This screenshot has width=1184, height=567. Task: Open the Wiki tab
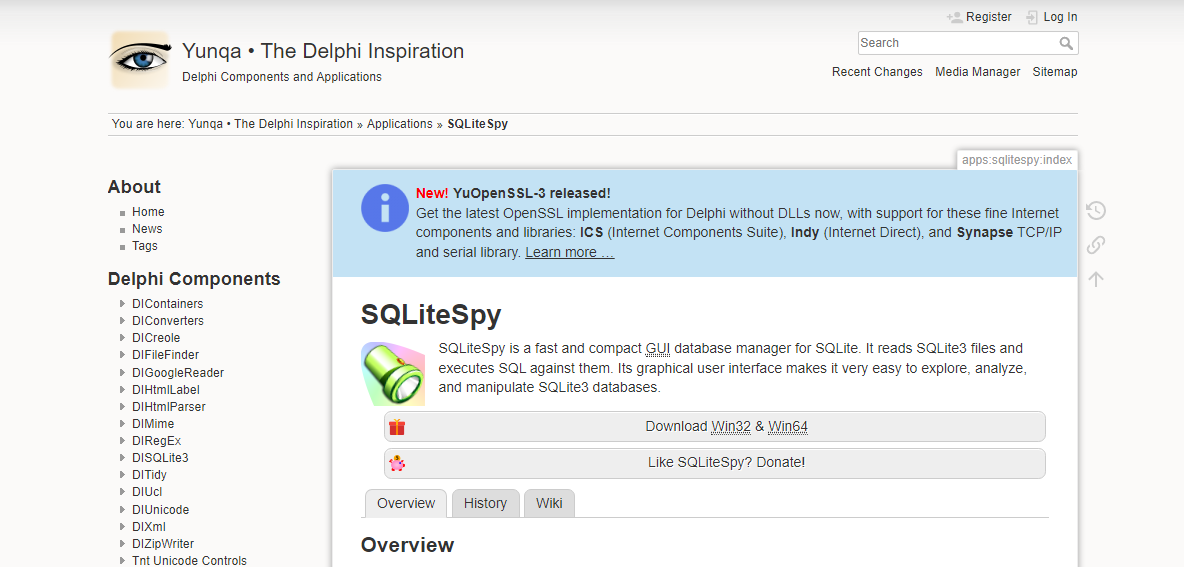(x=549, y=503)
